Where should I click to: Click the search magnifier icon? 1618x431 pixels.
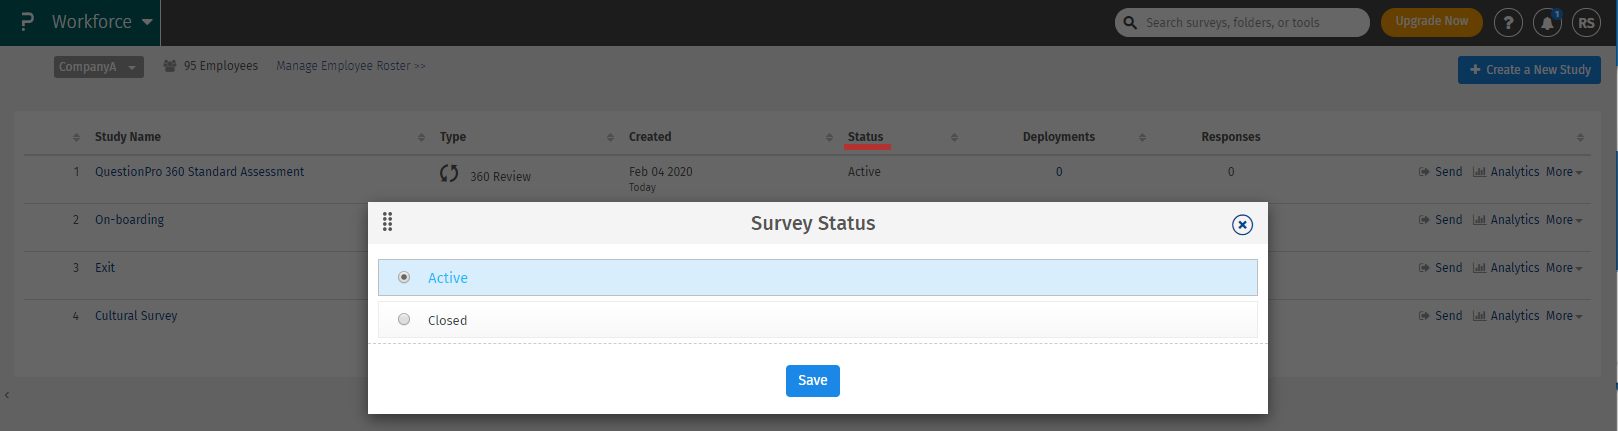coord(1130,22)
